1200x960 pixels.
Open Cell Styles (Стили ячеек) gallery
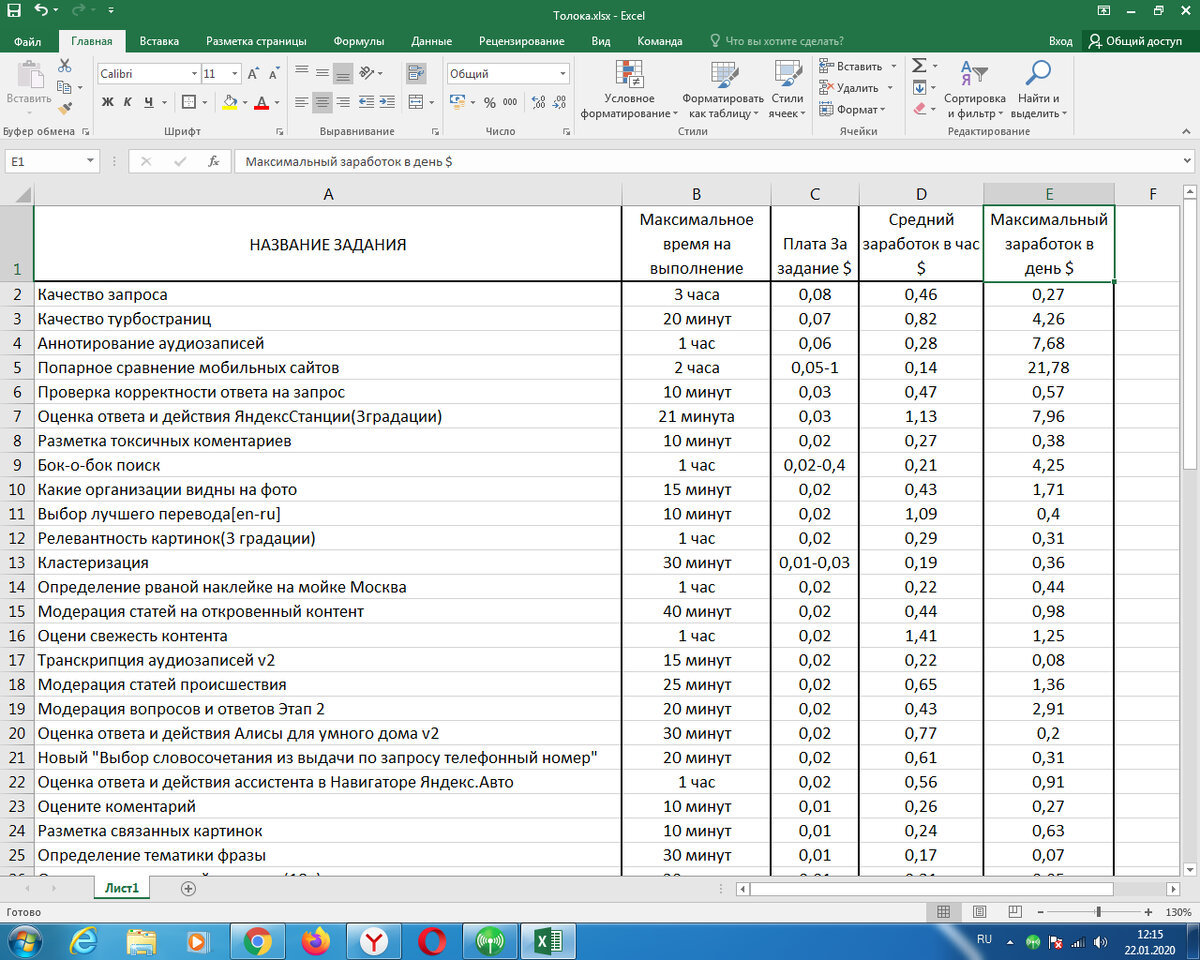(787, 89)
